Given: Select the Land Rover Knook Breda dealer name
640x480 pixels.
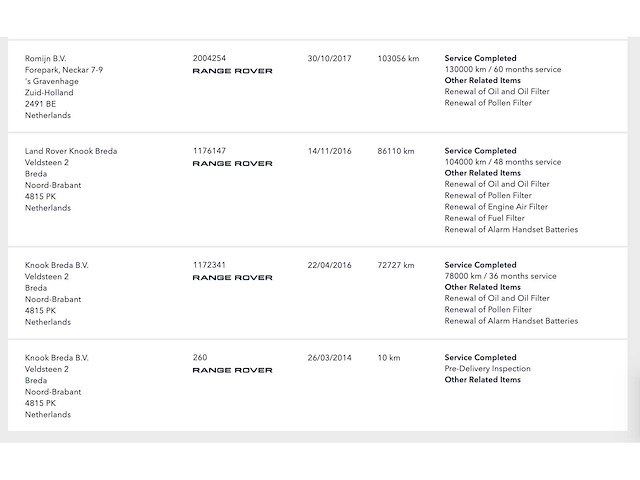Looking at the screenshot, I should [x=71, y=151].
